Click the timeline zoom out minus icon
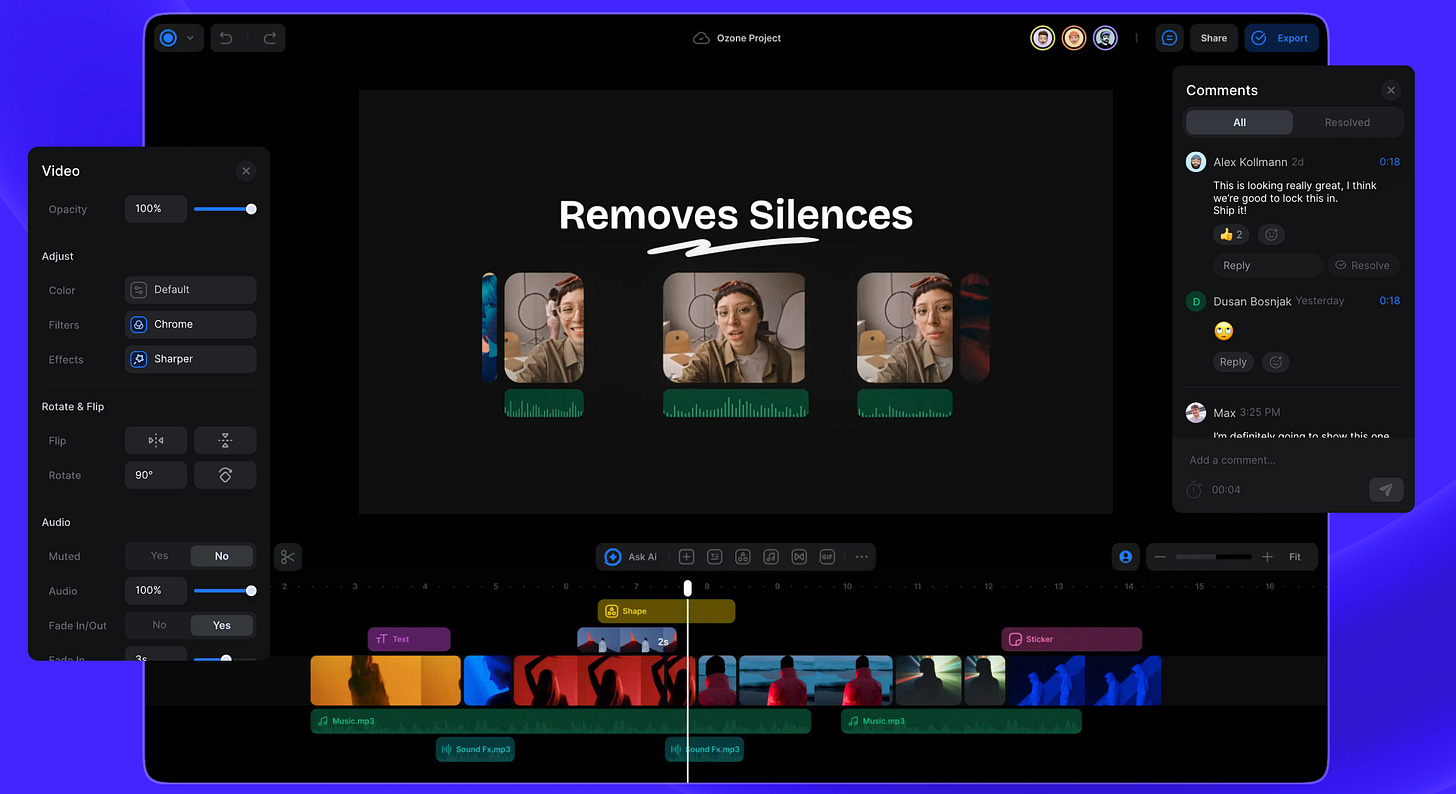This screenshot has width=1456, height=794. (1160, 557)
